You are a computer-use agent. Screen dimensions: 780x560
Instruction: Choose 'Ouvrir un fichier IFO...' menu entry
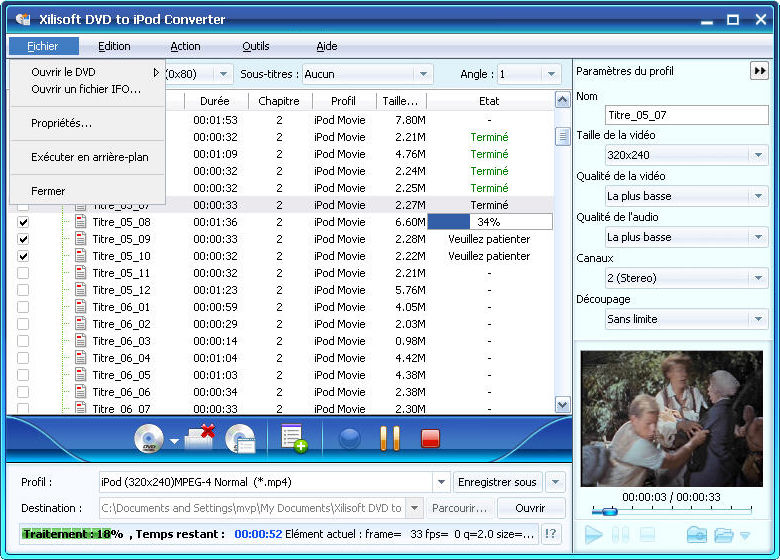pyautogui.click(x=88, y=89)
